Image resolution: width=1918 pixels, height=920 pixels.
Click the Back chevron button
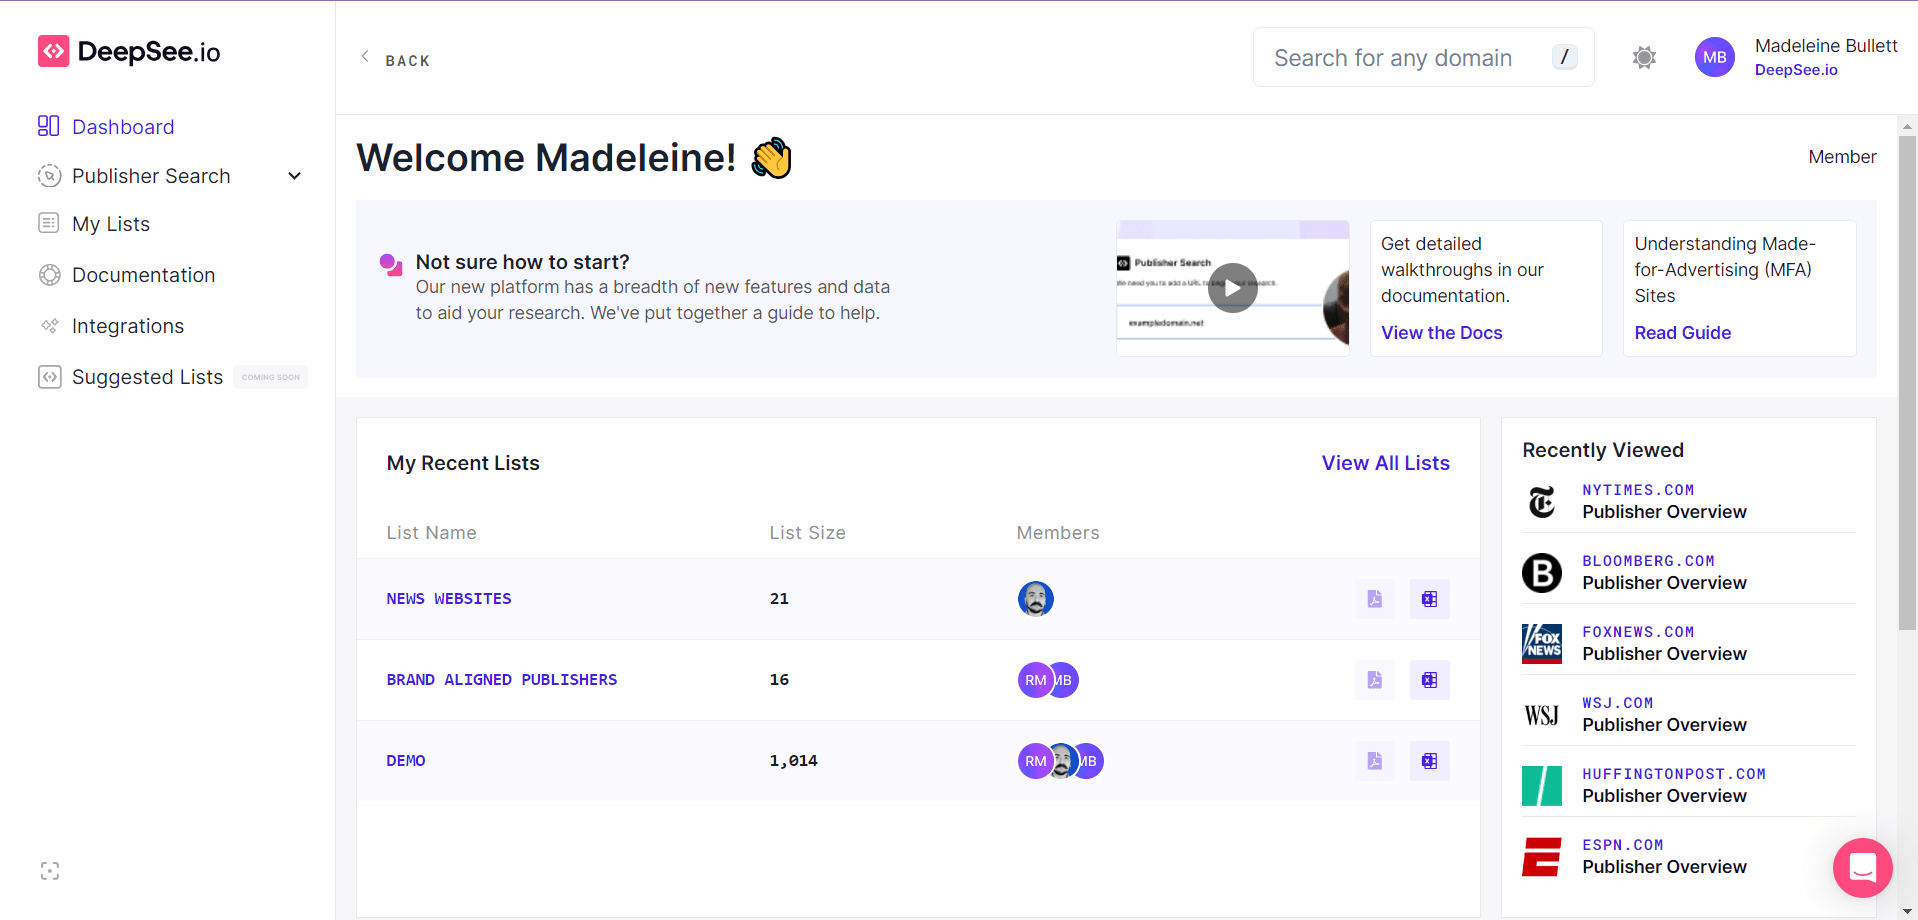pyautogui.click(x=366, y=58)
